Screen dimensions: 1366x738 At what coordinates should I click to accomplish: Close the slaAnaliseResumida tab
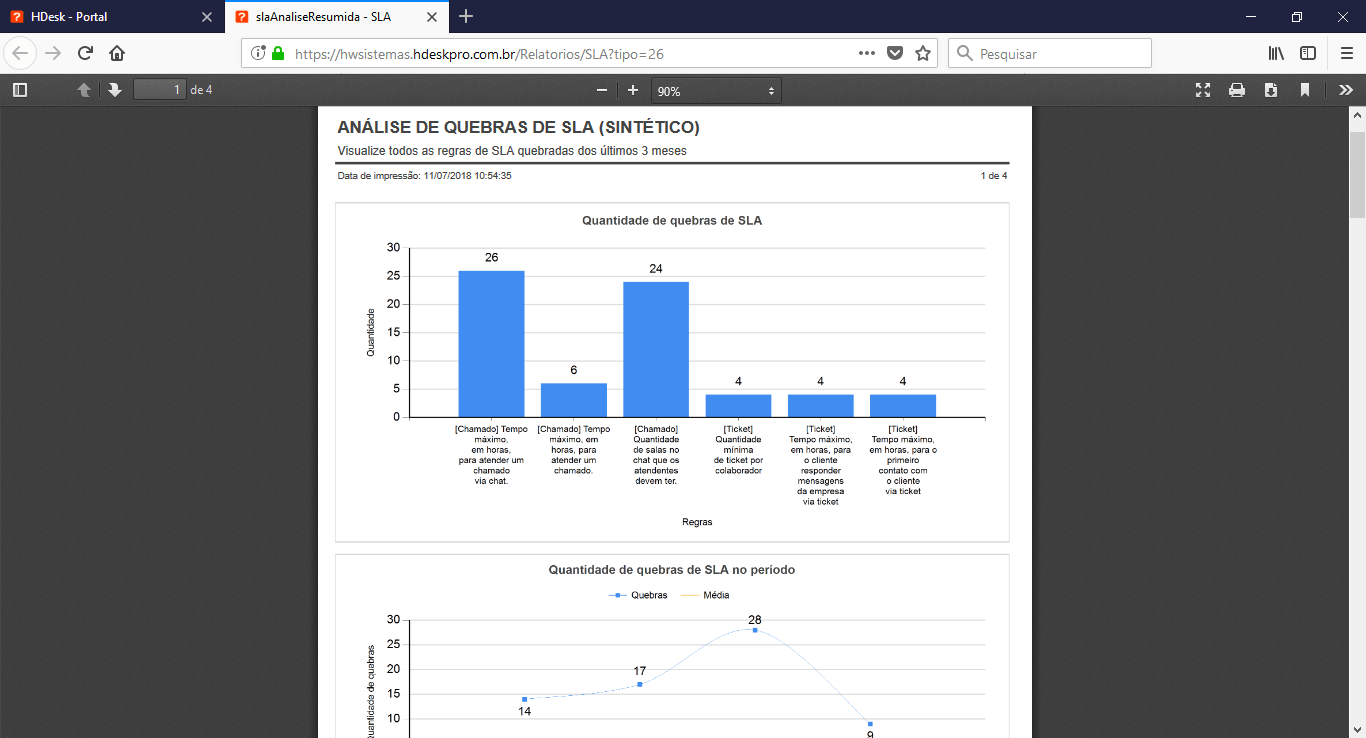(x=433, y=17)
